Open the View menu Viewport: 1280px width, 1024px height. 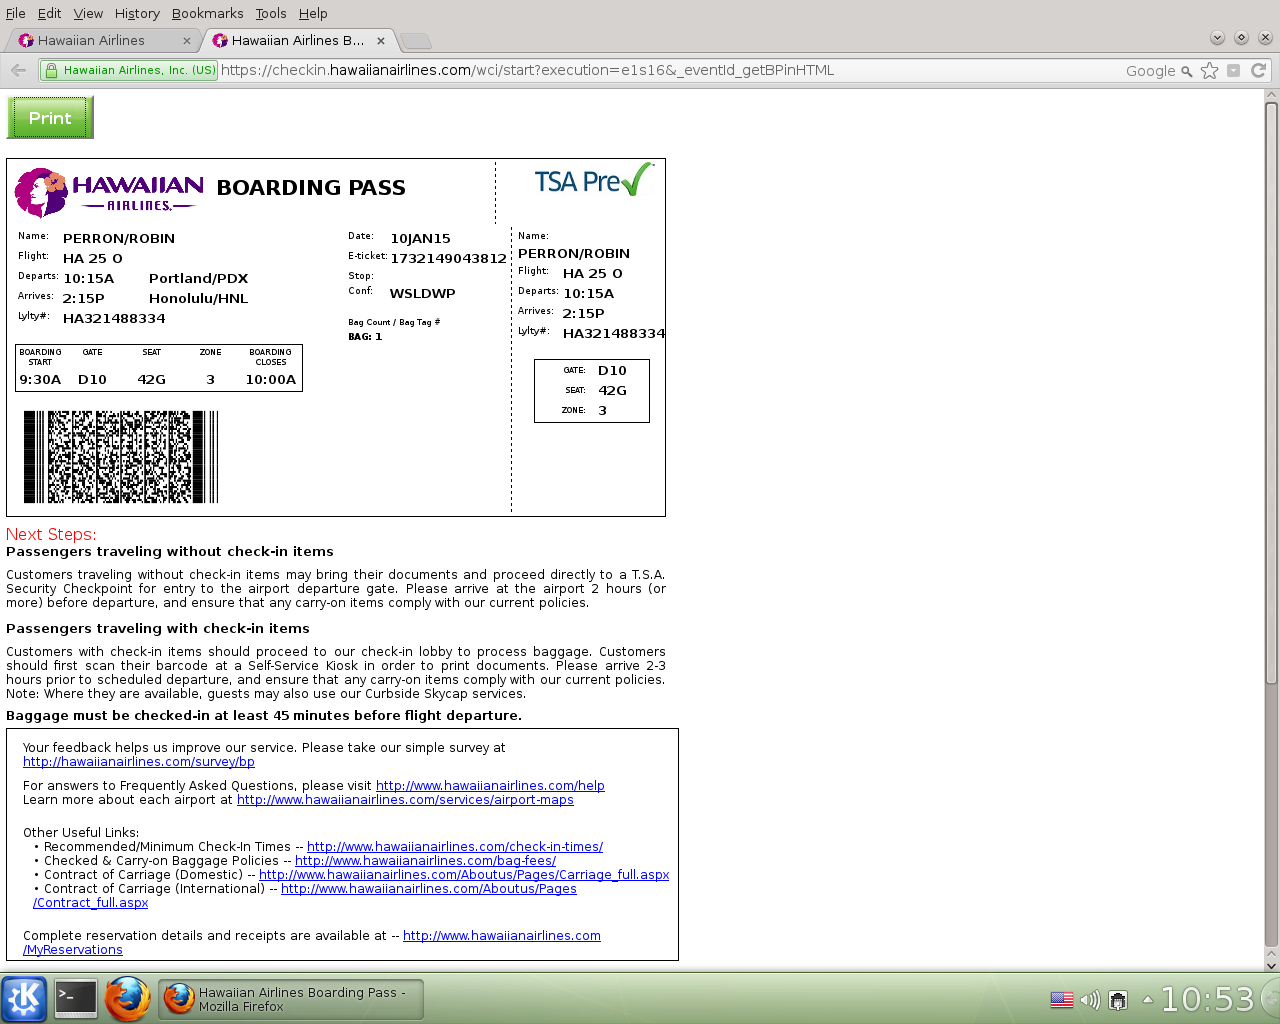88,13
